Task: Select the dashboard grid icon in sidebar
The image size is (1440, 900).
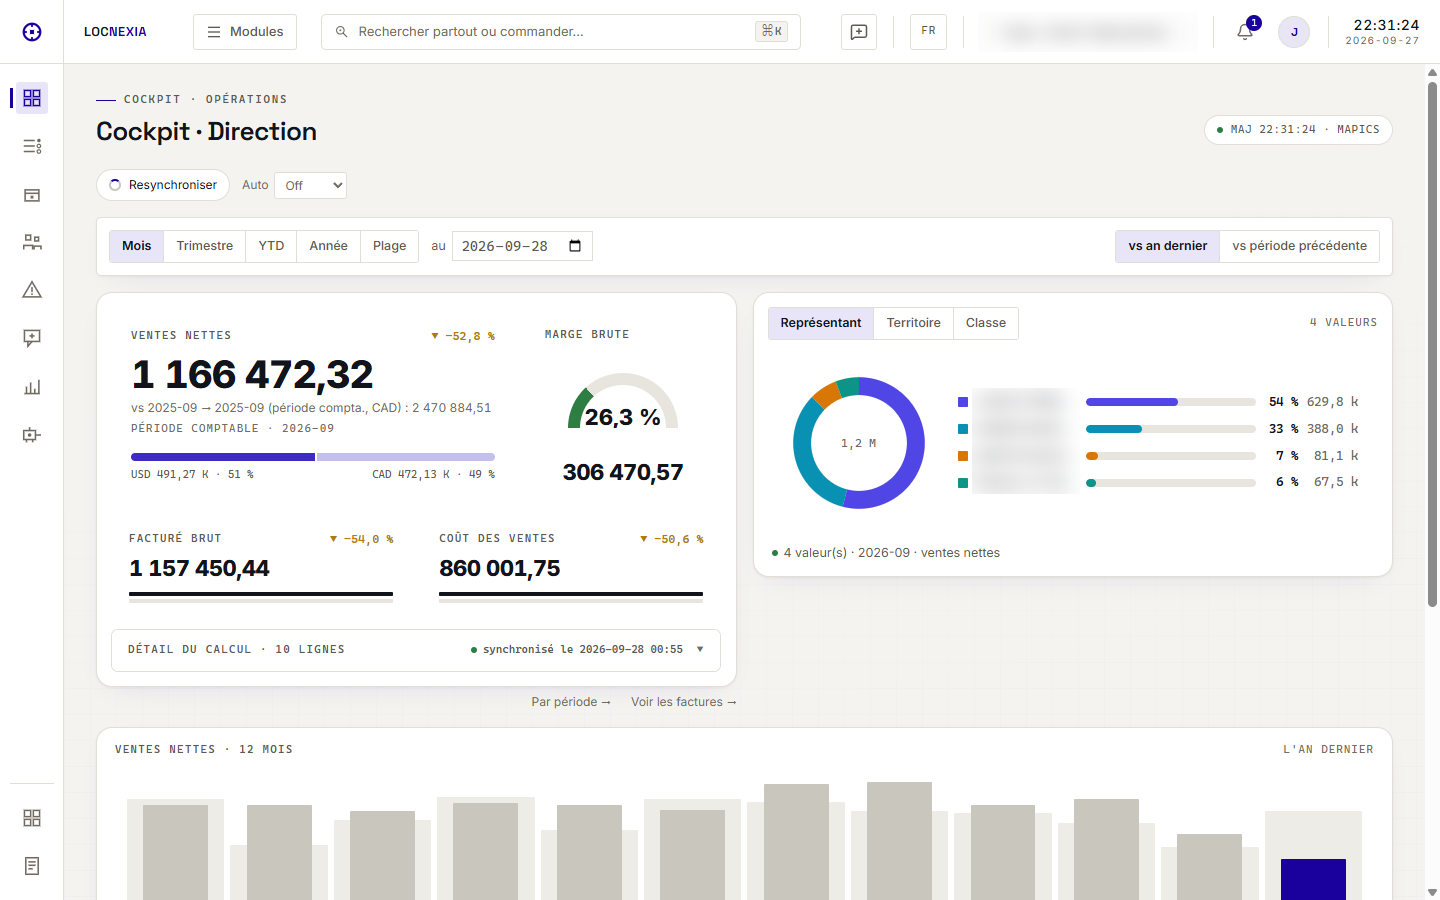Action: tap(32, 98)
